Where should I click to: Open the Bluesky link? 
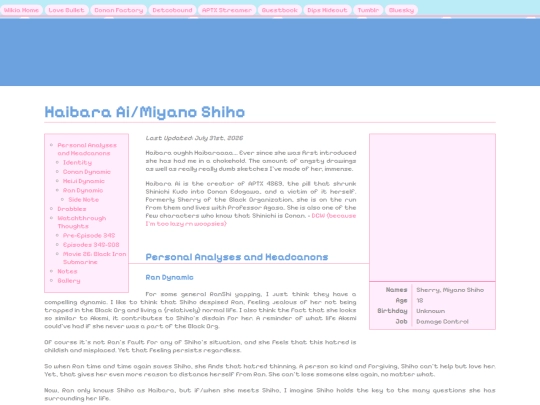401,10
